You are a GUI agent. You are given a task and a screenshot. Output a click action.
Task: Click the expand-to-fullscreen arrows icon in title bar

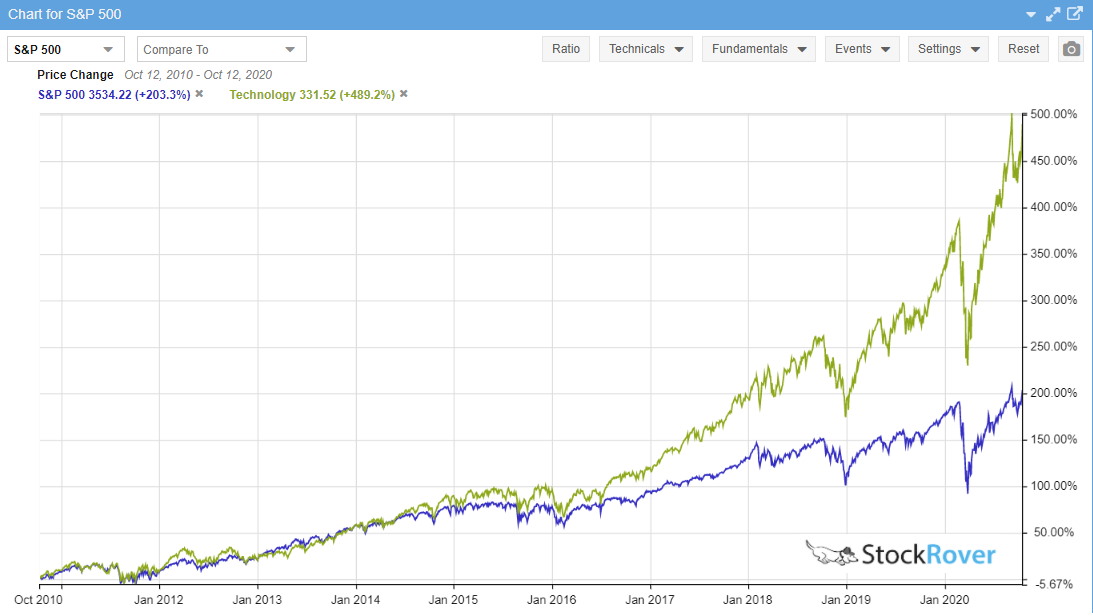[1052, 13]
